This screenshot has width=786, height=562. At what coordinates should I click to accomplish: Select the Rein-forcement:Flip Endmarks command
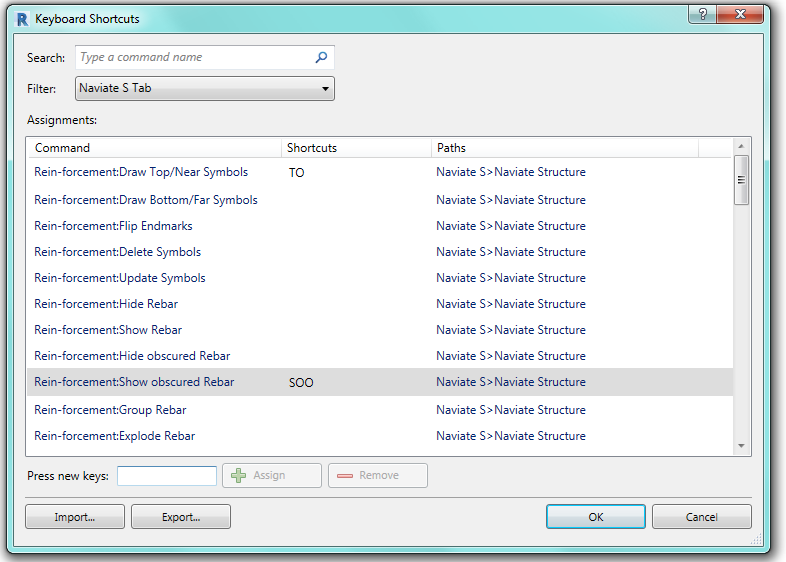(113, 226)
